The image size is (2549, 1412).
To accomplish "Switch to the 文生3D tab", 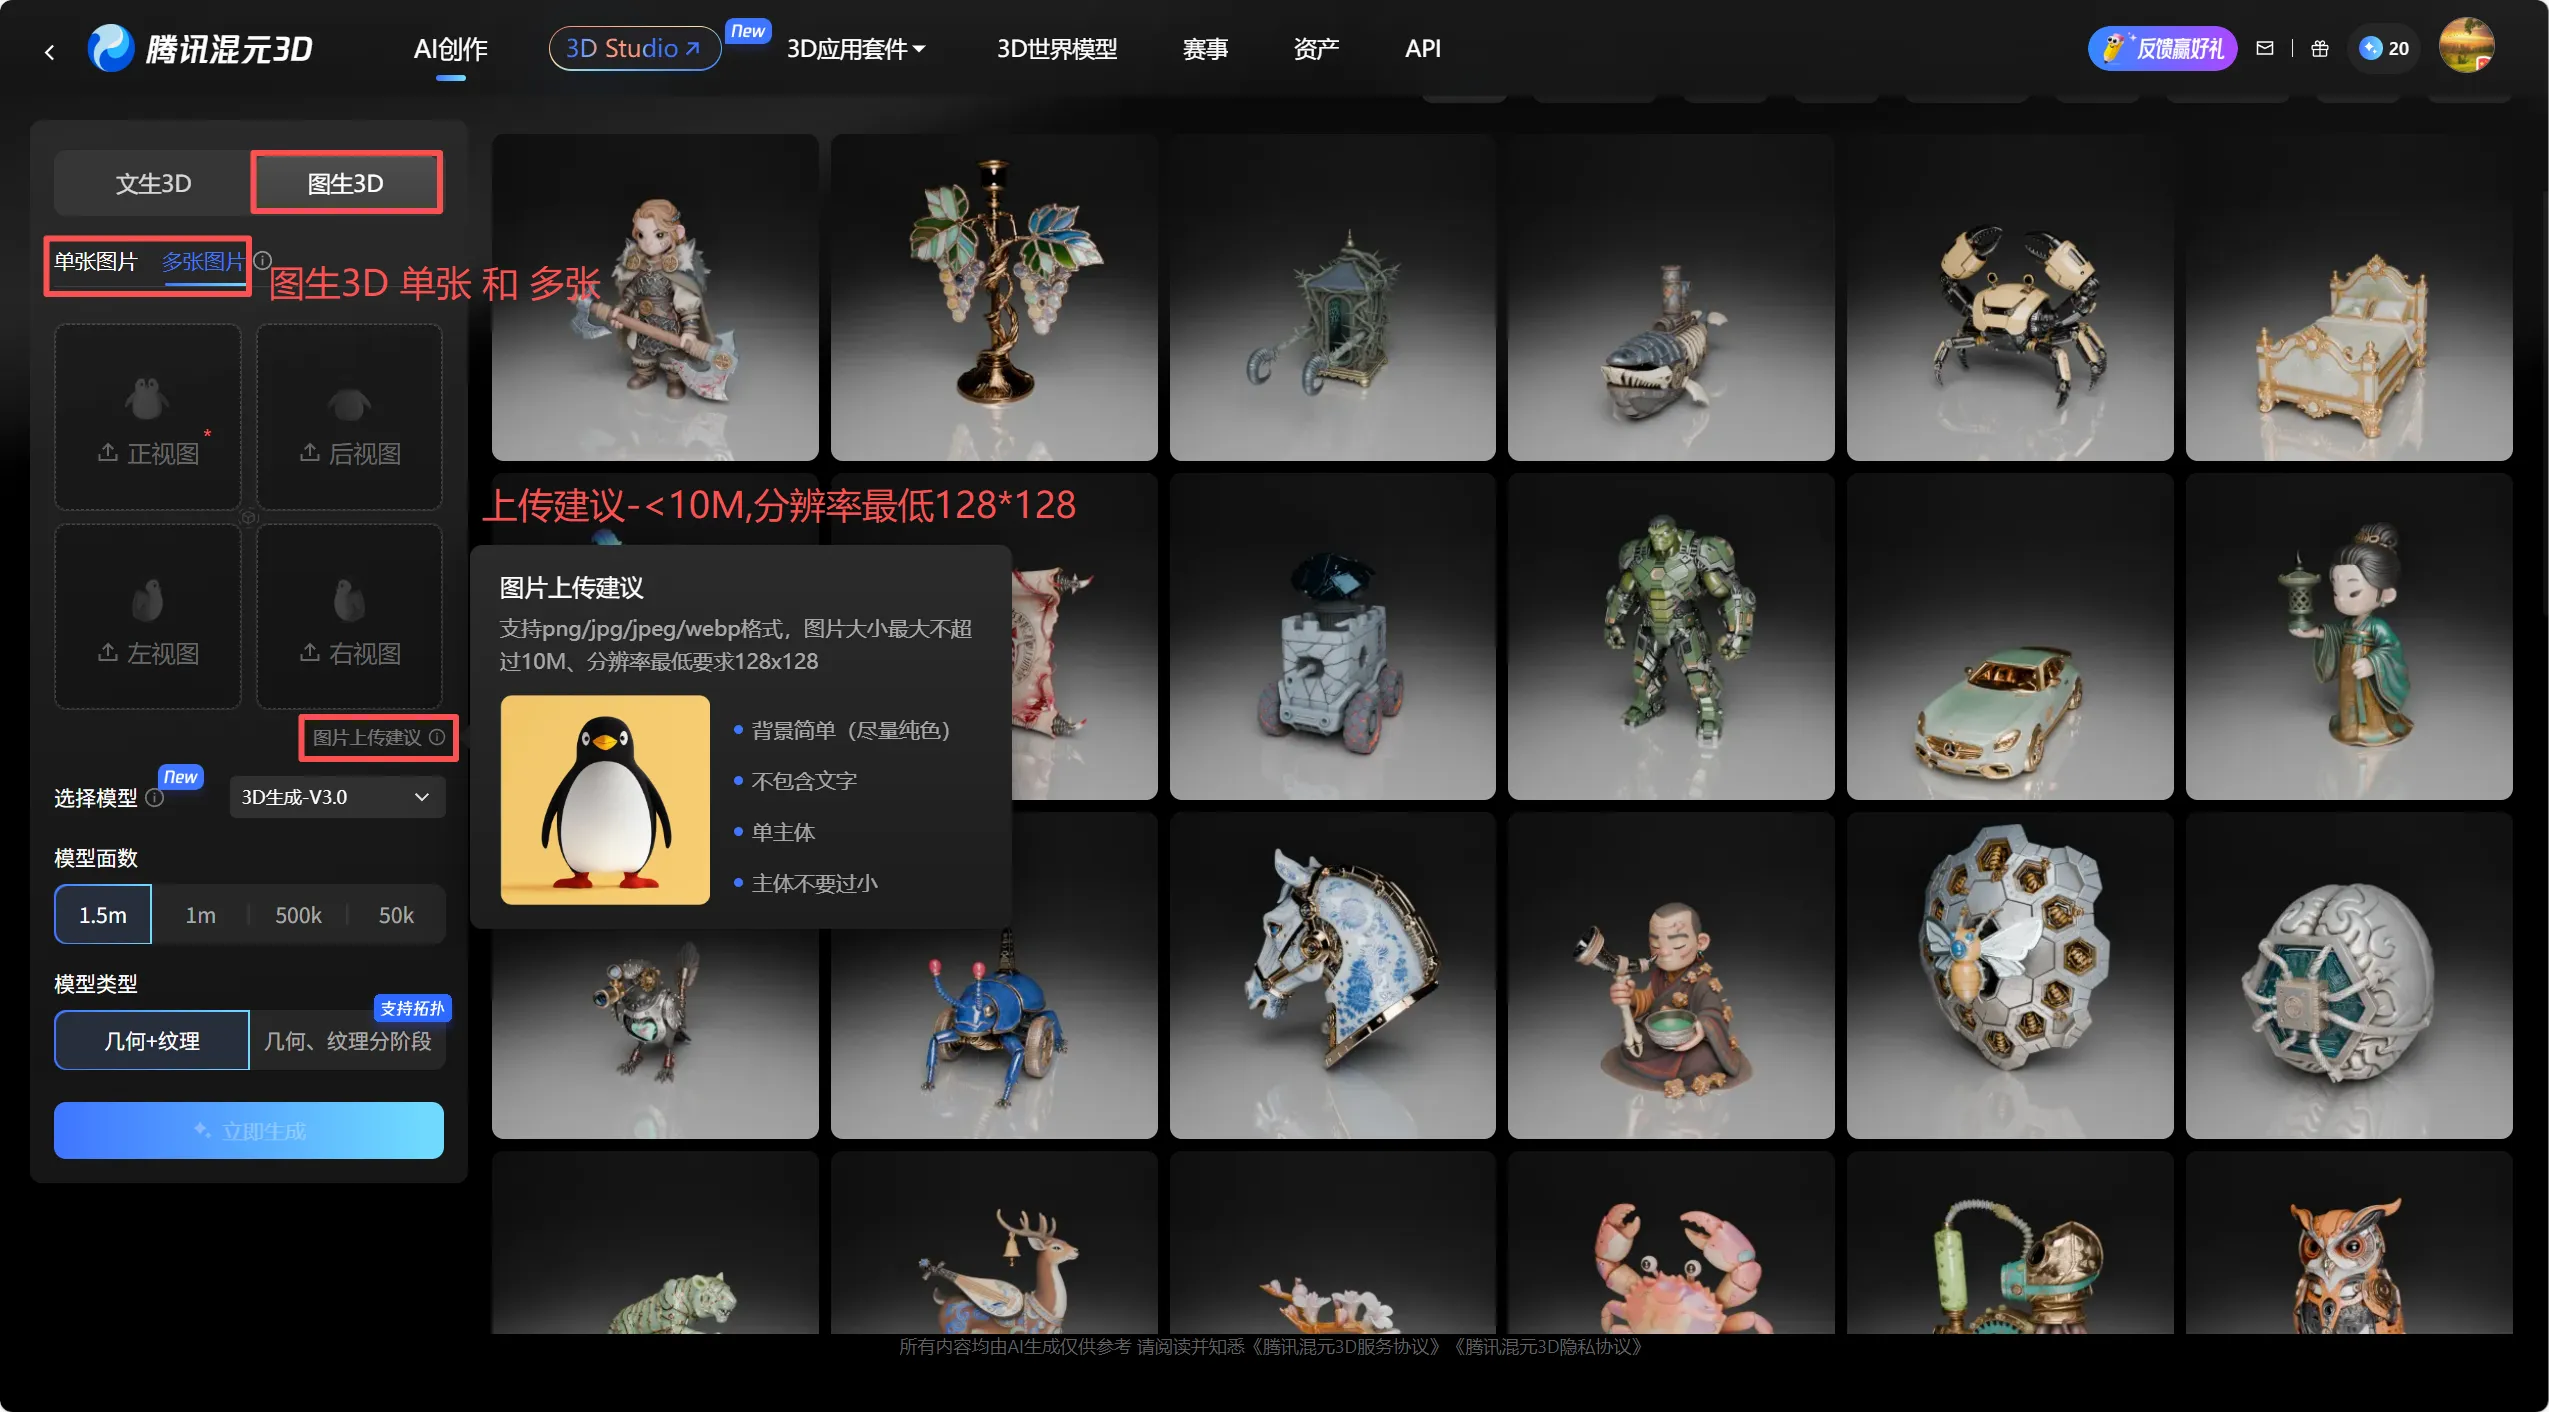I will (x=153, y=183).
